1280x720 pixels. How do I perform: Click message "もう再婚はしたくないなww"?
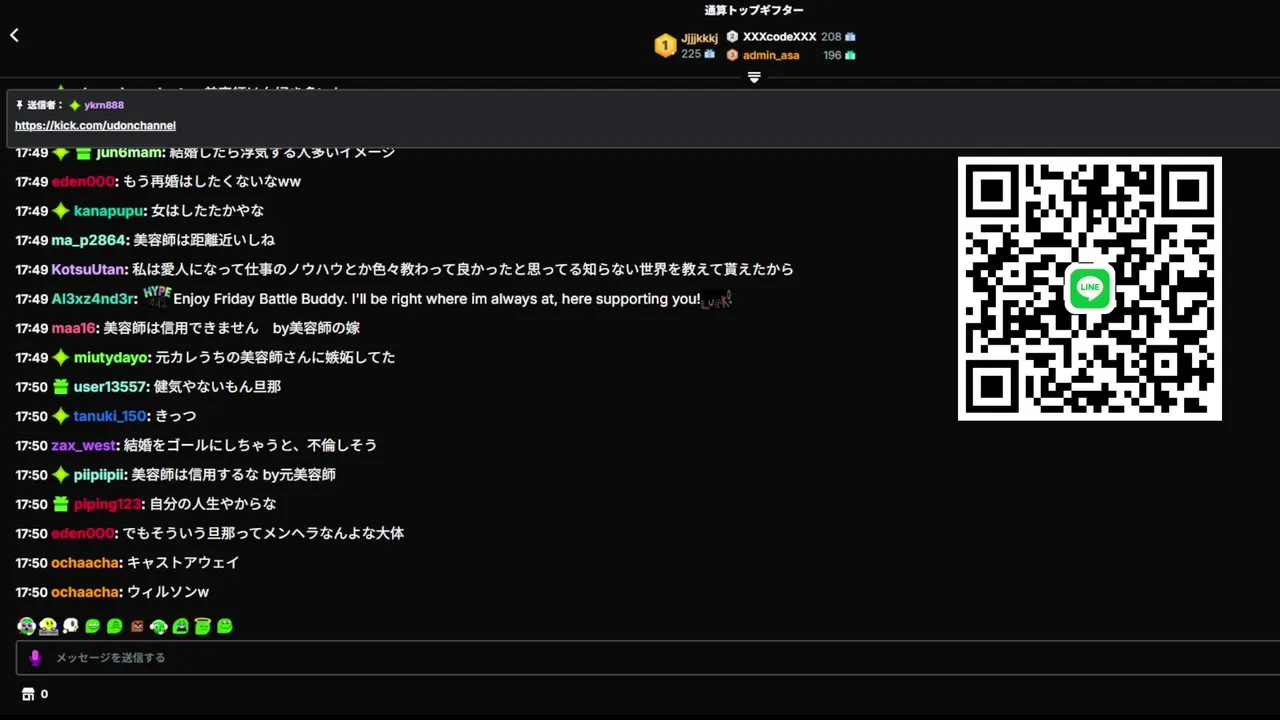point(212,182)
